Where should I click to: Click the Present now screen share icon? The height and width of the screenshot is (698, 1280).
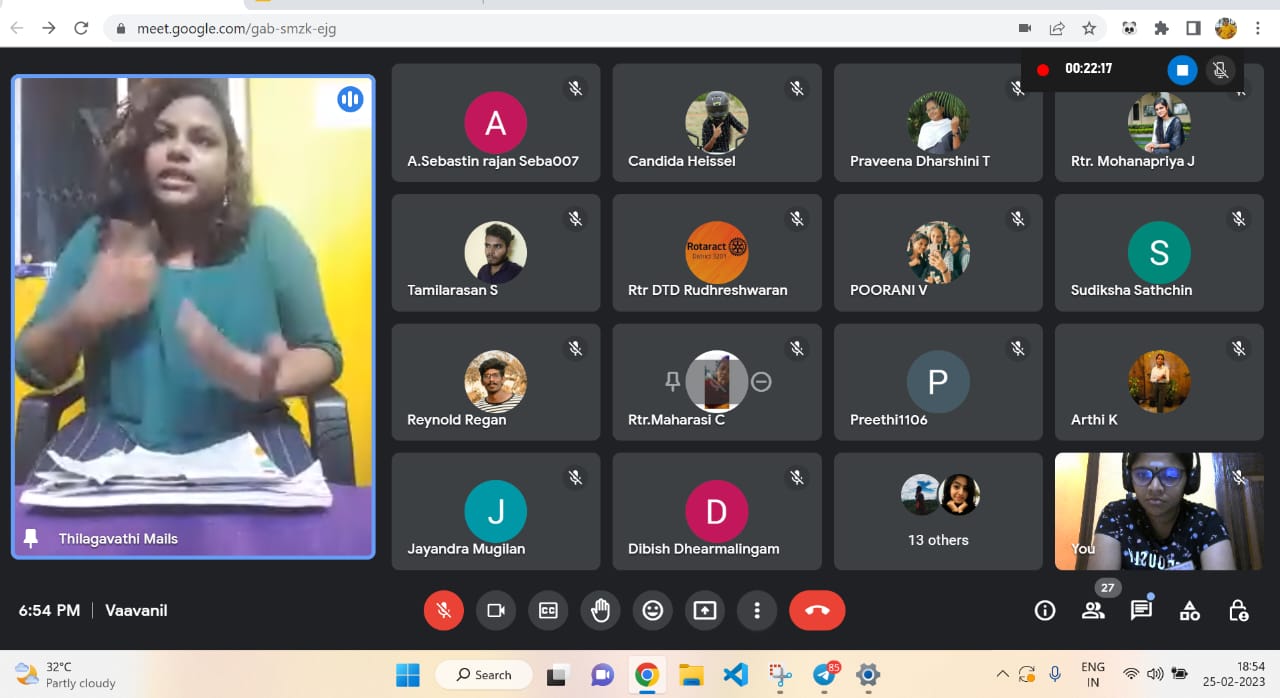pyautogui.click(x=705, y=610)
